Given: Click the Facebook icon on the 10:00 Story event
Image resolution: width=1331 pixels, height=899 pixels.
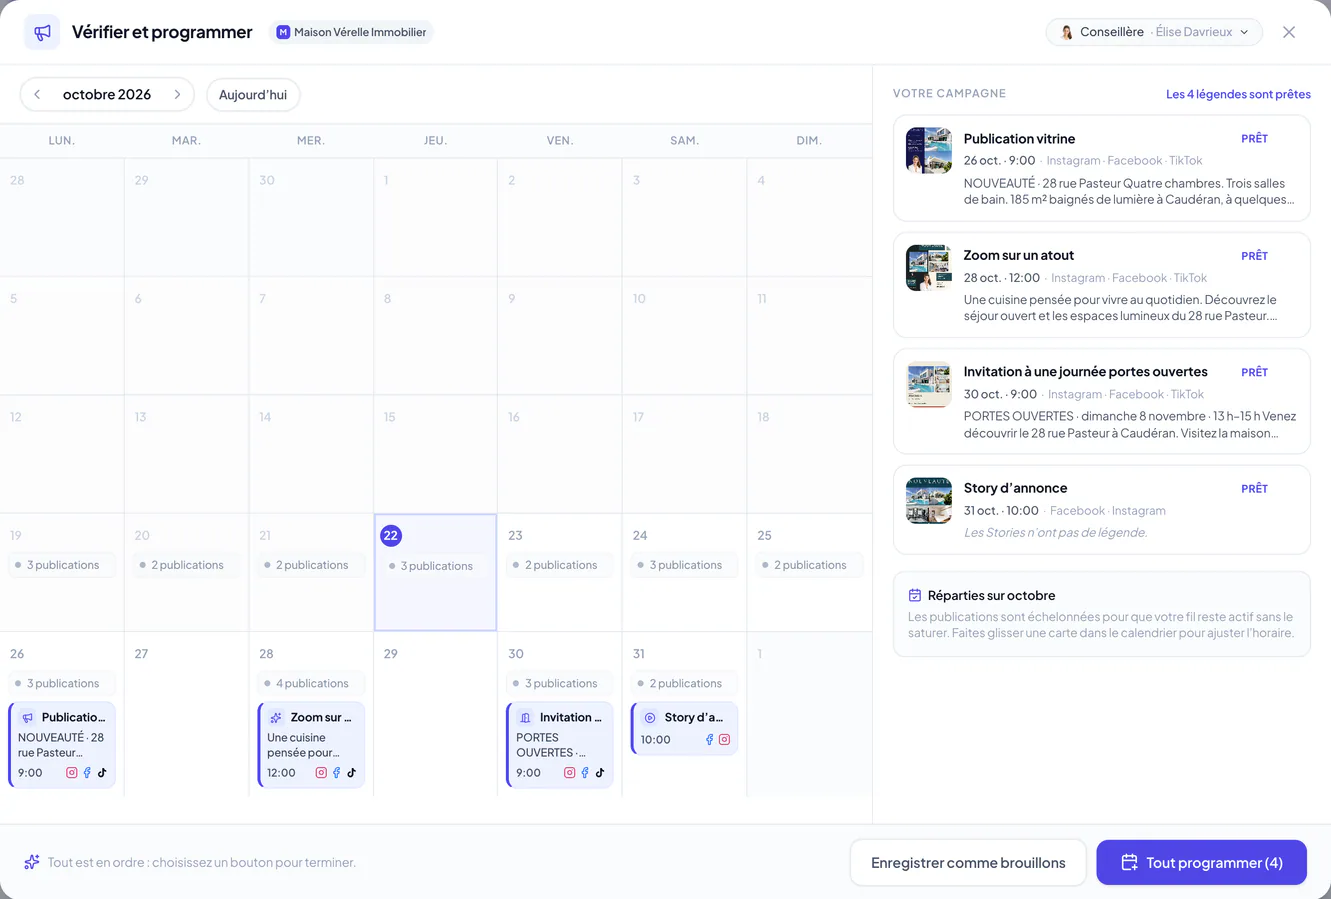Looking at the screenshot, I should point(709,740).
